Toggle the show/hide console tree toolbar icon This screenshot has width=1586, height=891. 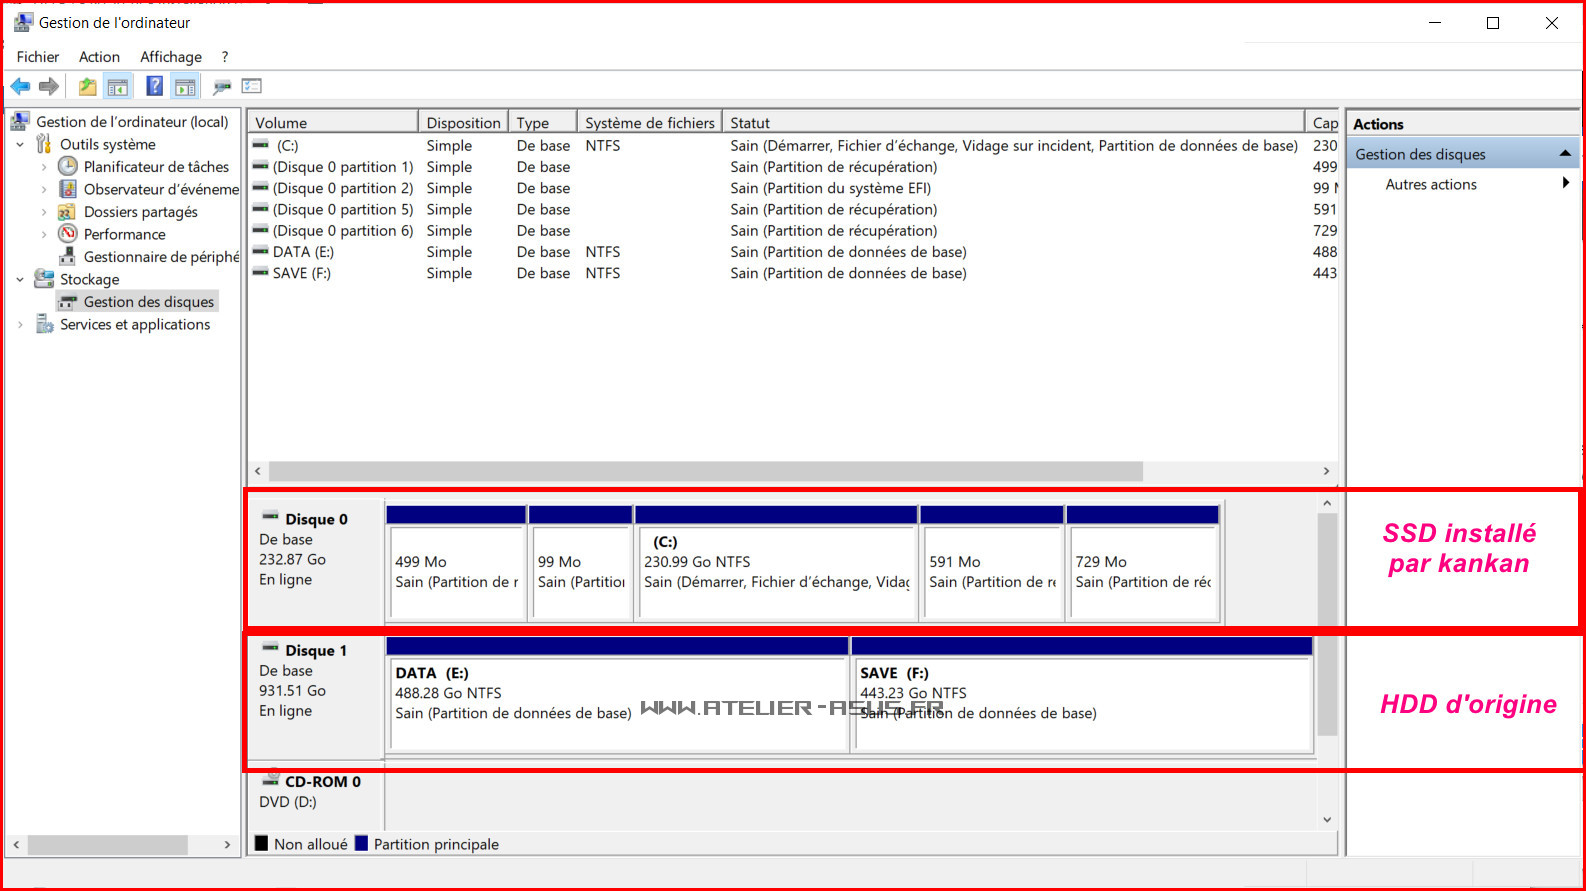click(118, 87)
